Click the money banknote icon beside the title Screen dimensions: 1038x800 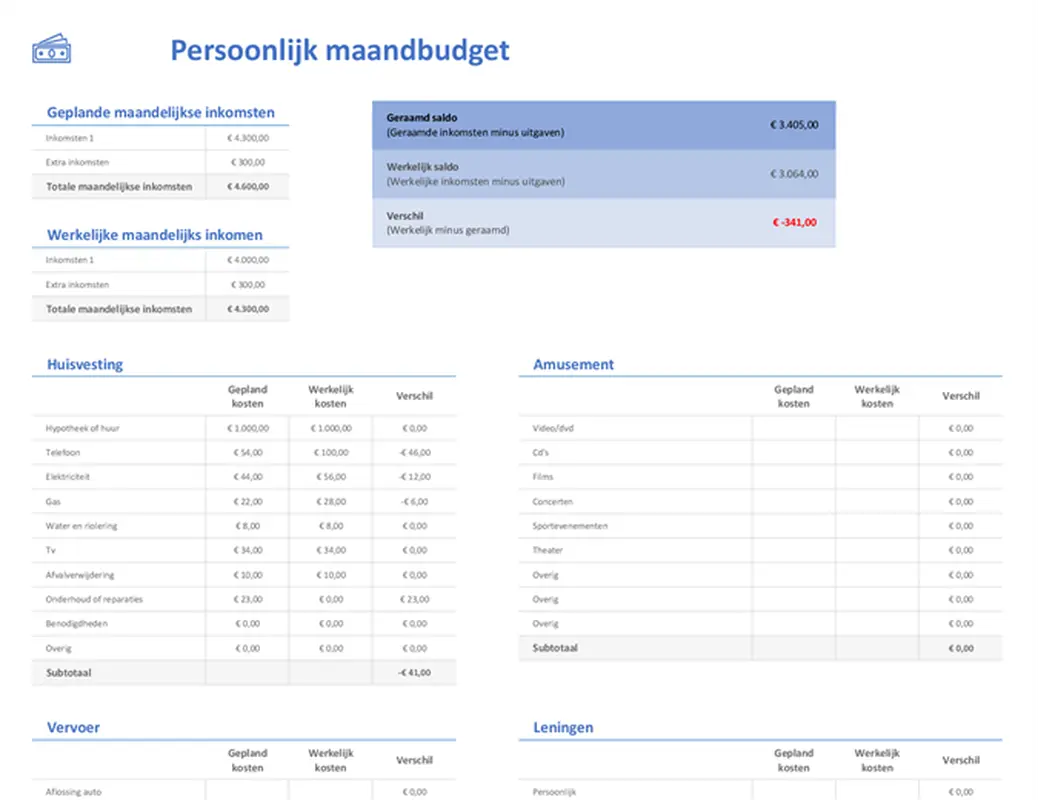coord(52,49)
